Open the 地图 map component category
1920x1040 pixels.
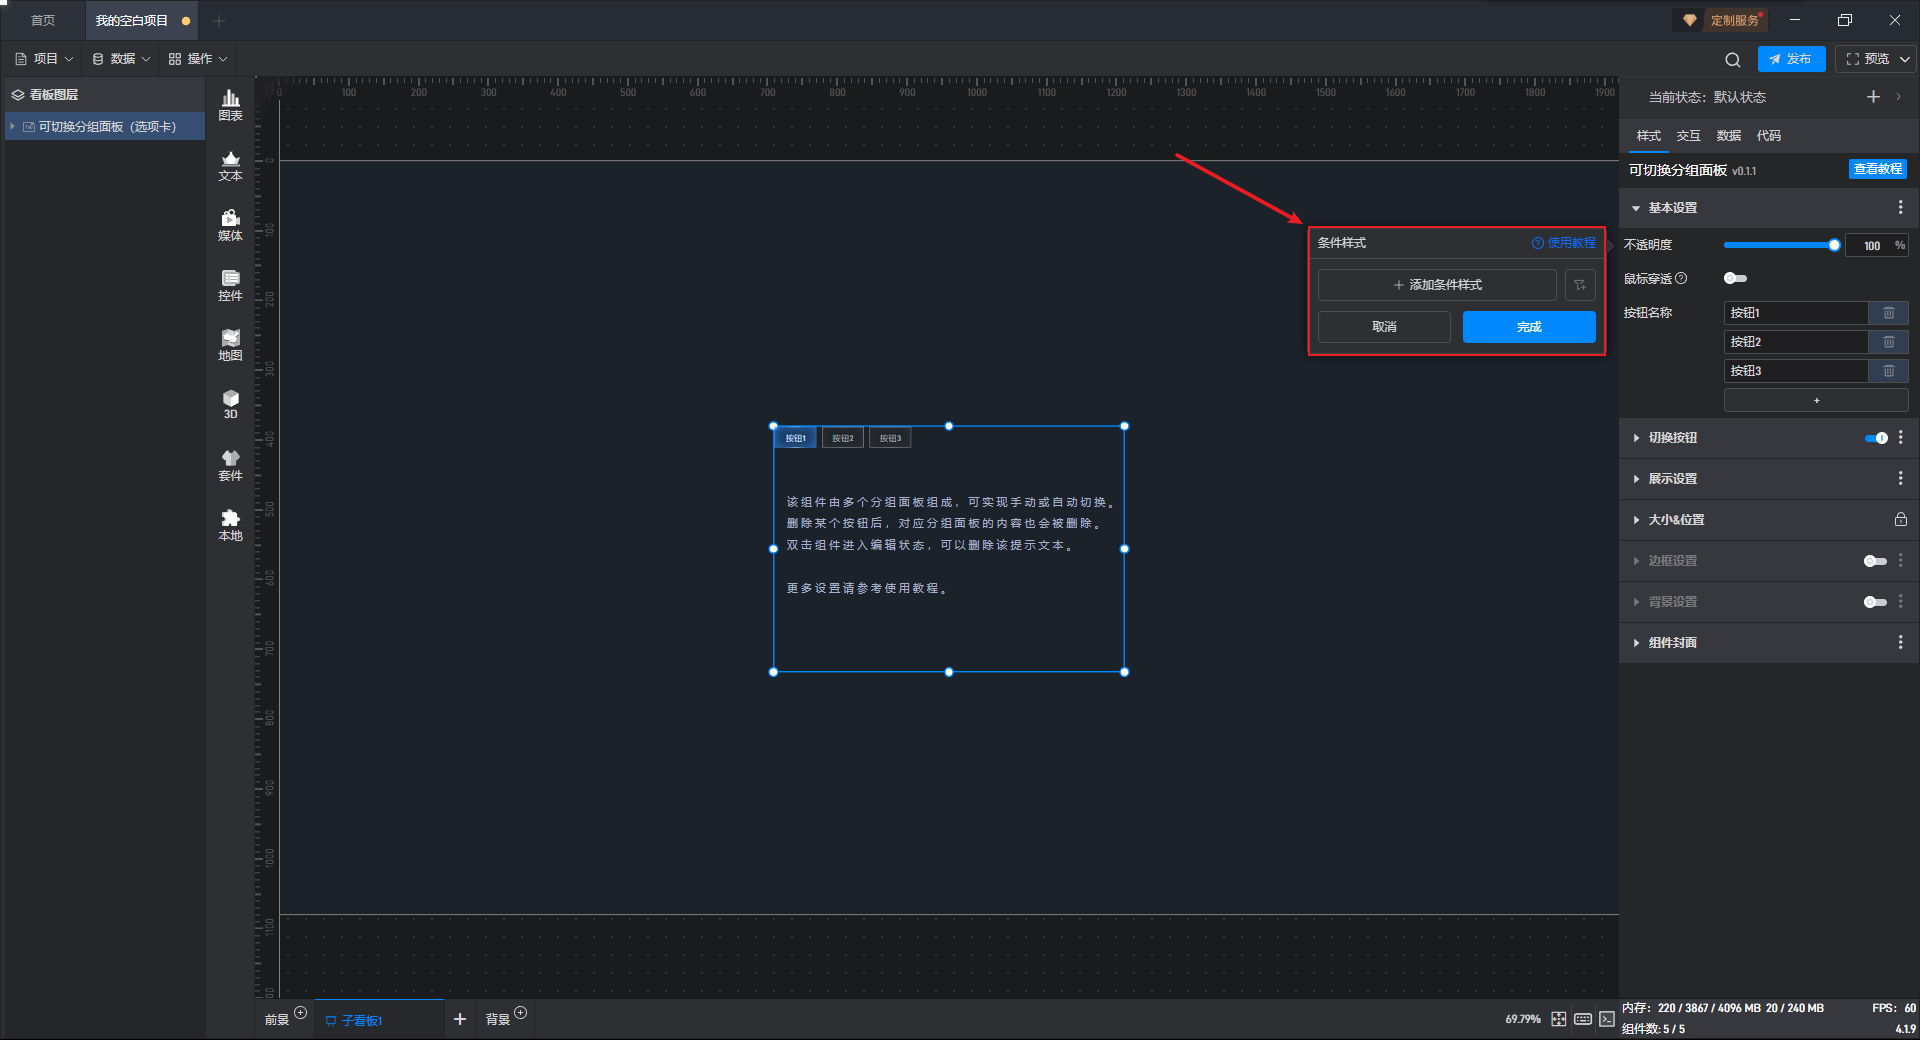tap(230, 345)
